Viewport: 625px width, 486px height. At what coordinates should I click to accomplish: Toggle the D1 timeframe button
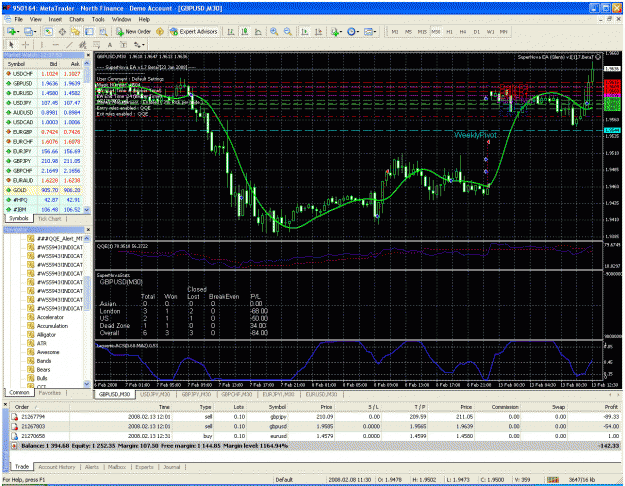tap(477, 31)
